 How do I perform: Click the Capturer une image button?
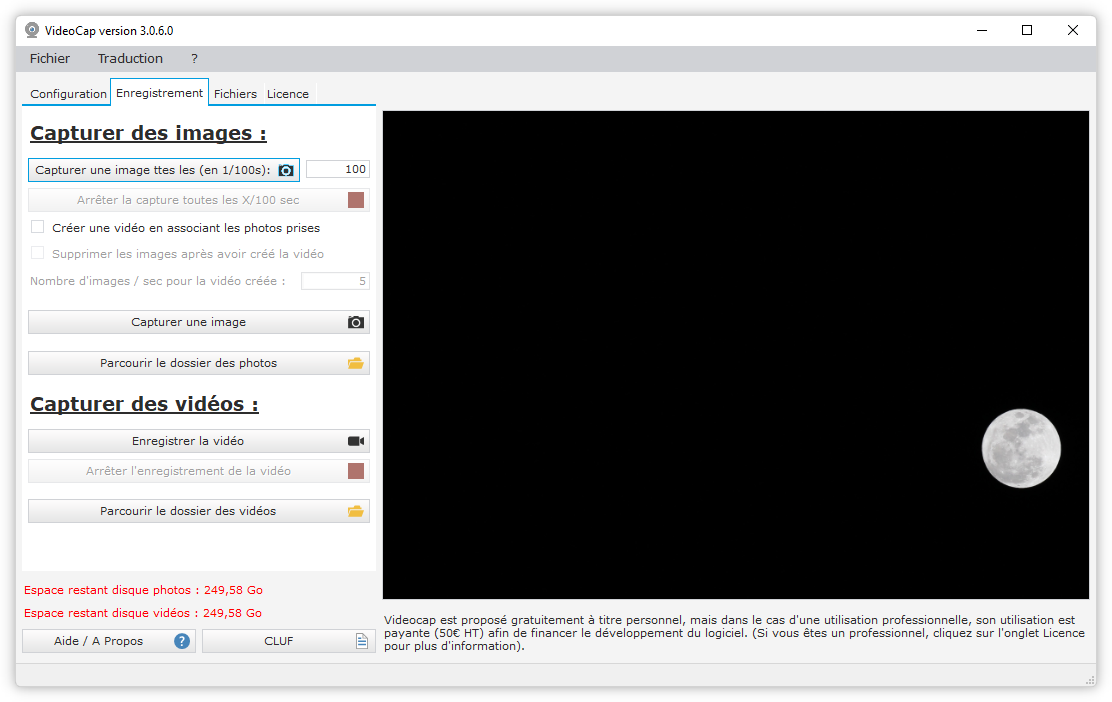(199, 322)
